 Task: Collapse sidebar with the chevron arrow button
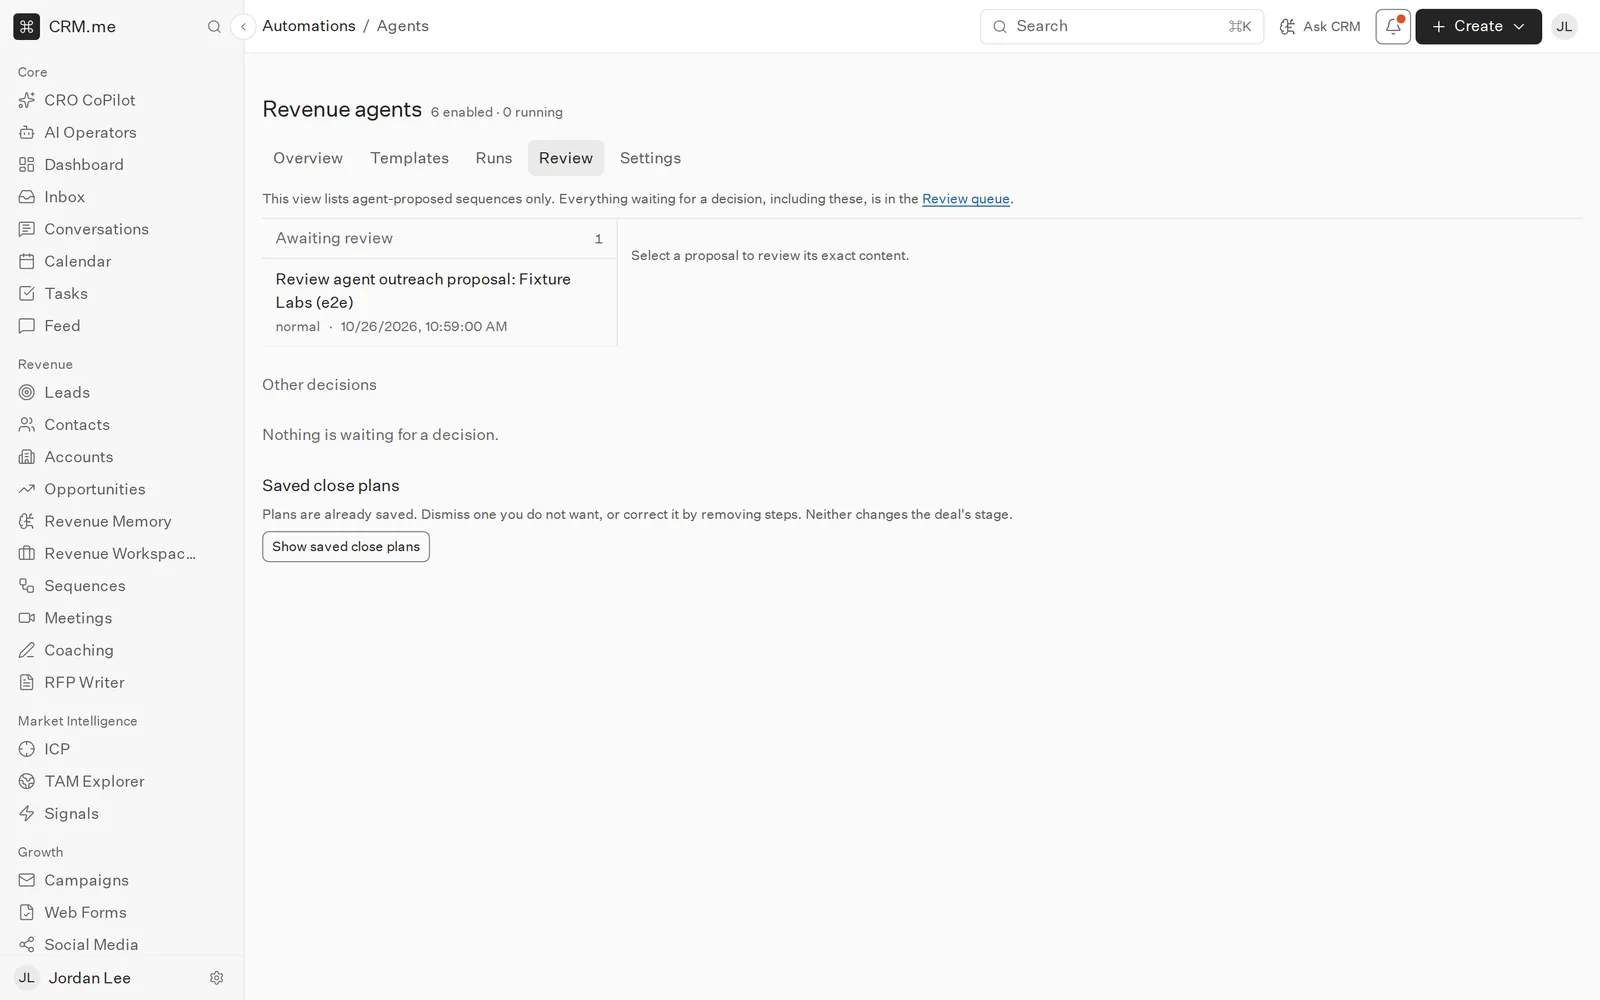coord(243,27)
